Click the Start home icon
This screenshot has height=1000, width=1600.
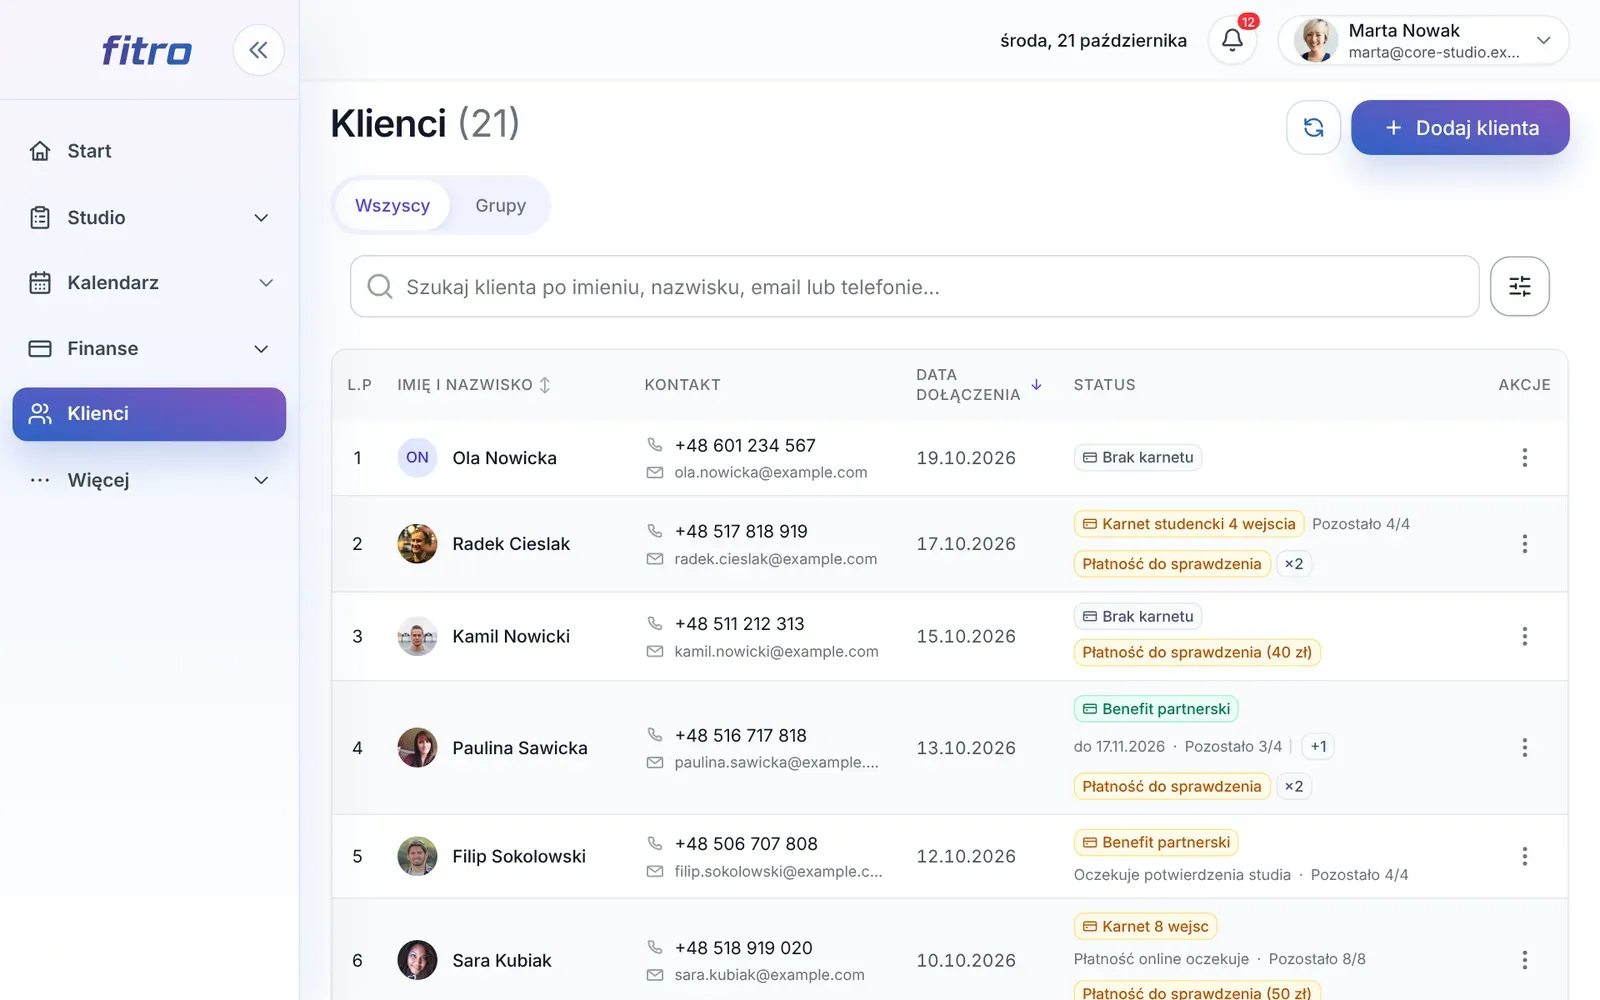40,151
